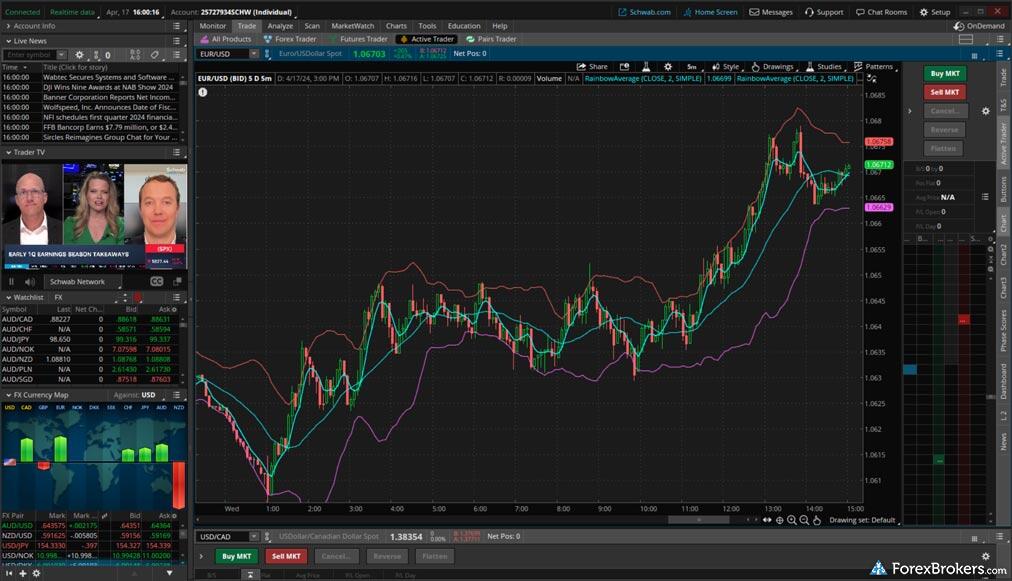
Task: Toggle the flexible grid layout button
Action: (966, 39)
